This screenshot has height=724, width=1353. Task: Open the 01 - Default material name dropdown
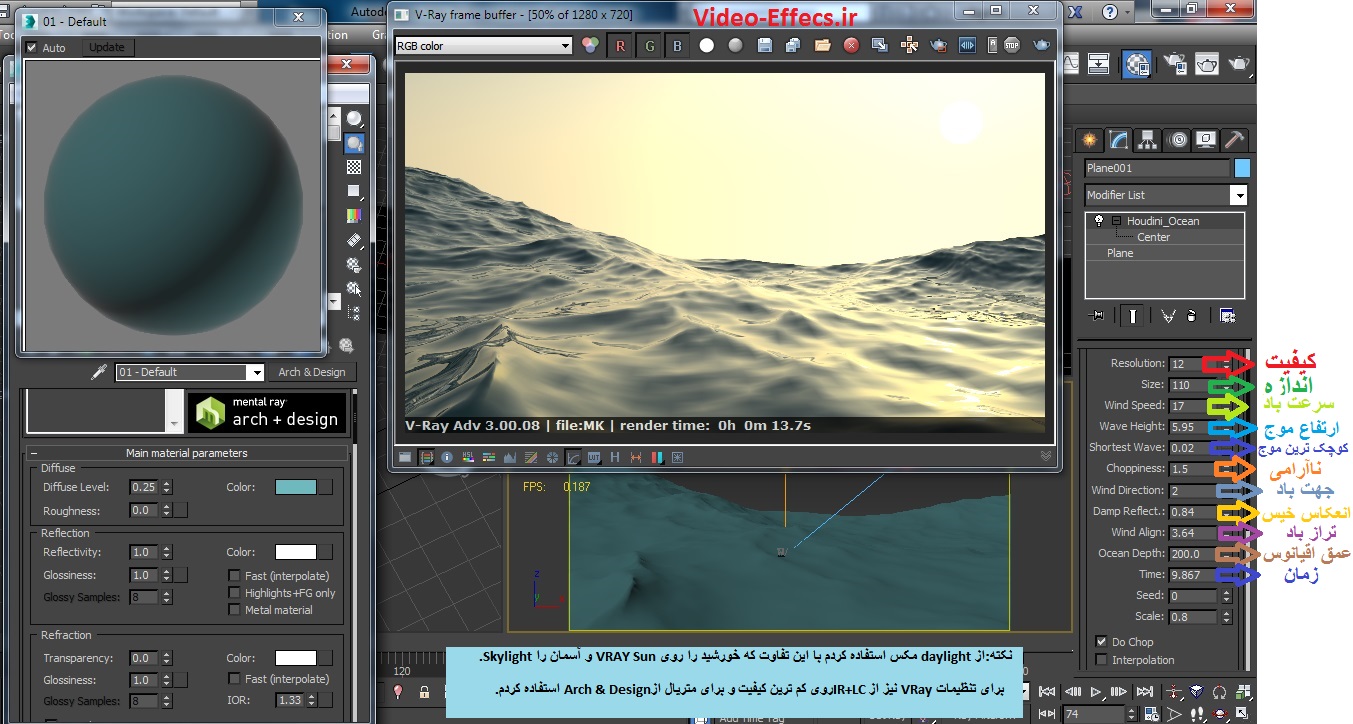pos(256,372)
